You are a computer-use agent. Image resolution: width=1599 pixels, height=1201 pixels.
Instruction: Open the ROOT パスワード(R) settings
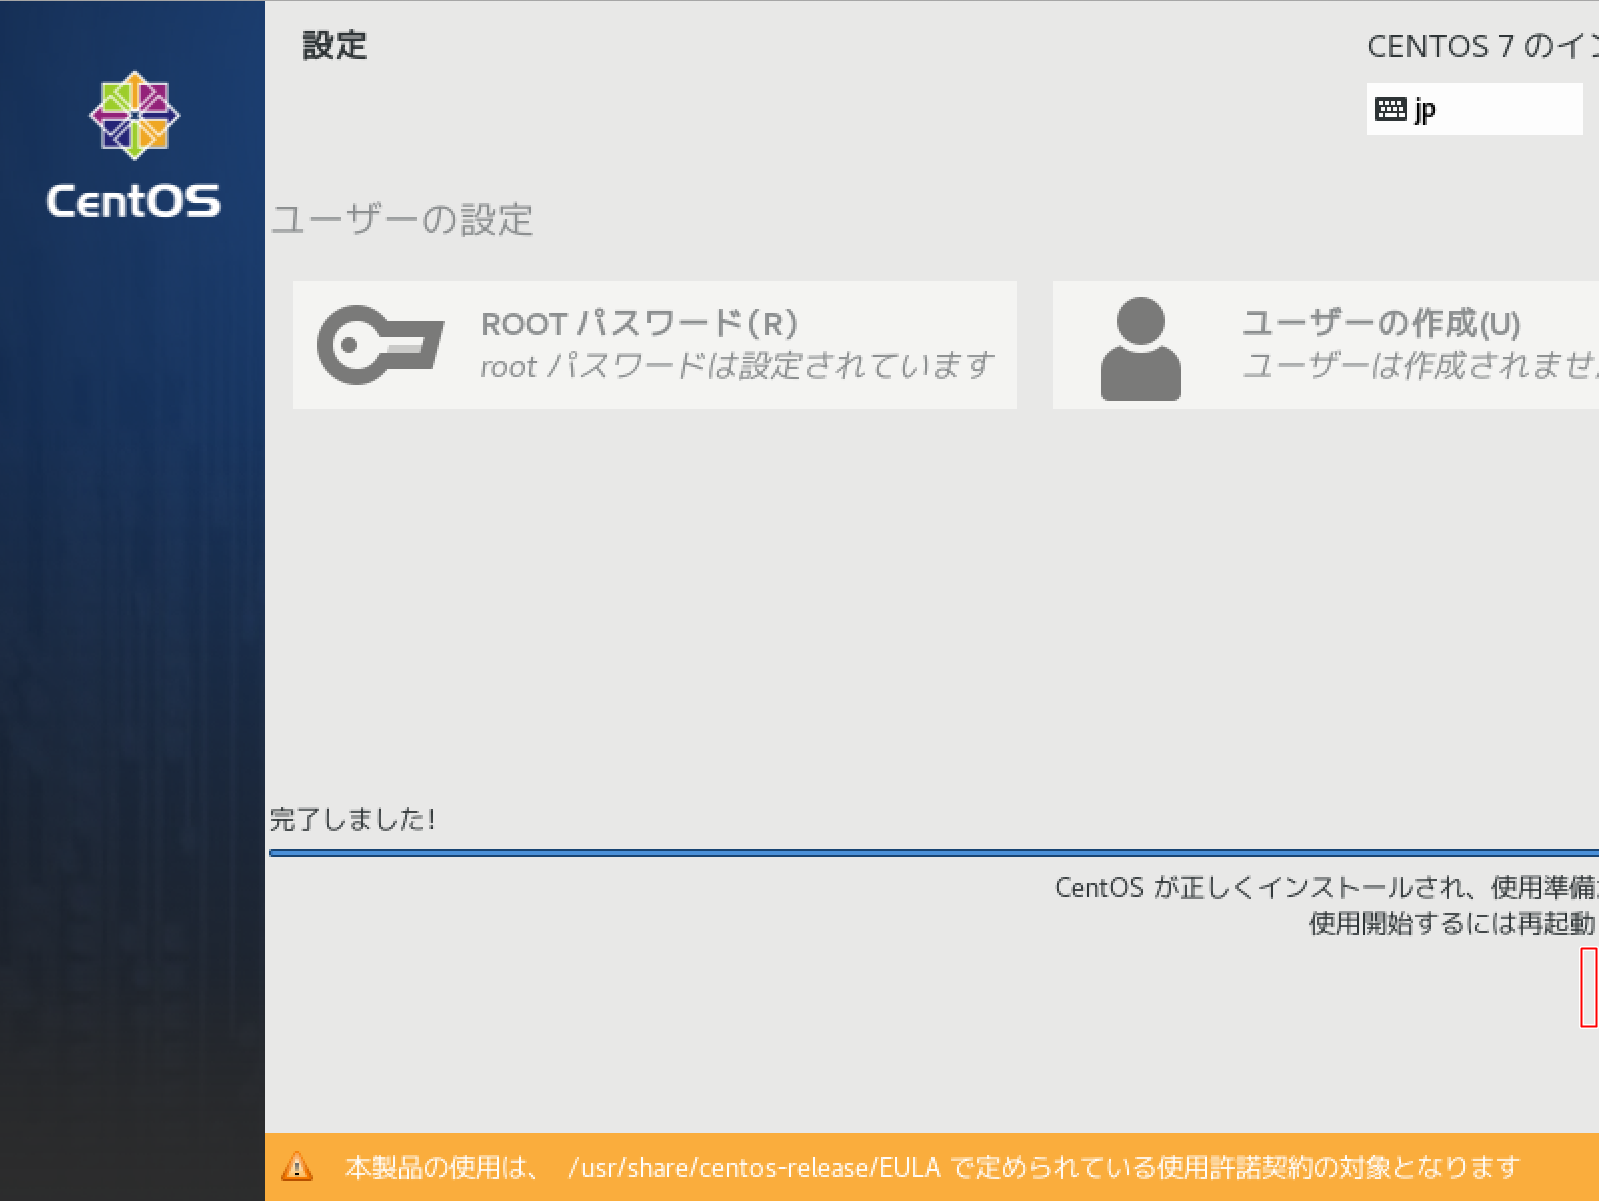654,345
